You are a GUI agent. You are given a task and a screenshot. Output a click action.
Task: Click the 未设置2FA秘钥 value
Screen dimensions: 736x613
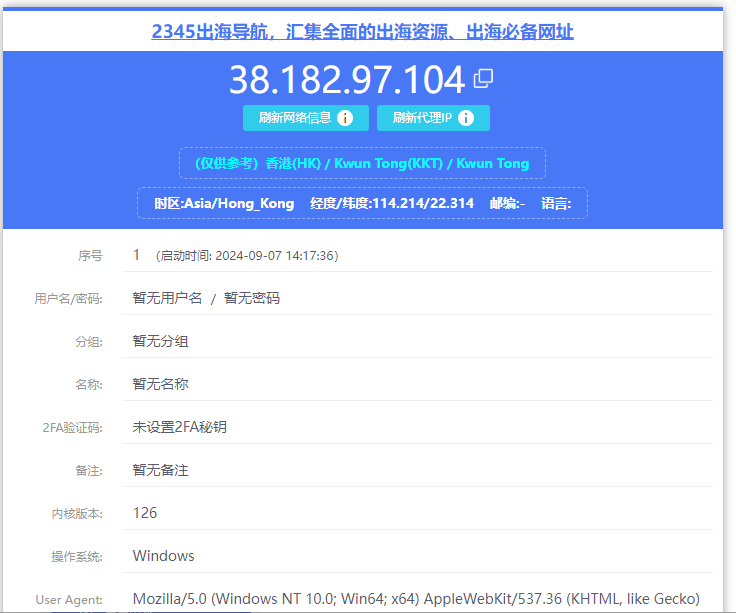point(179,427)
